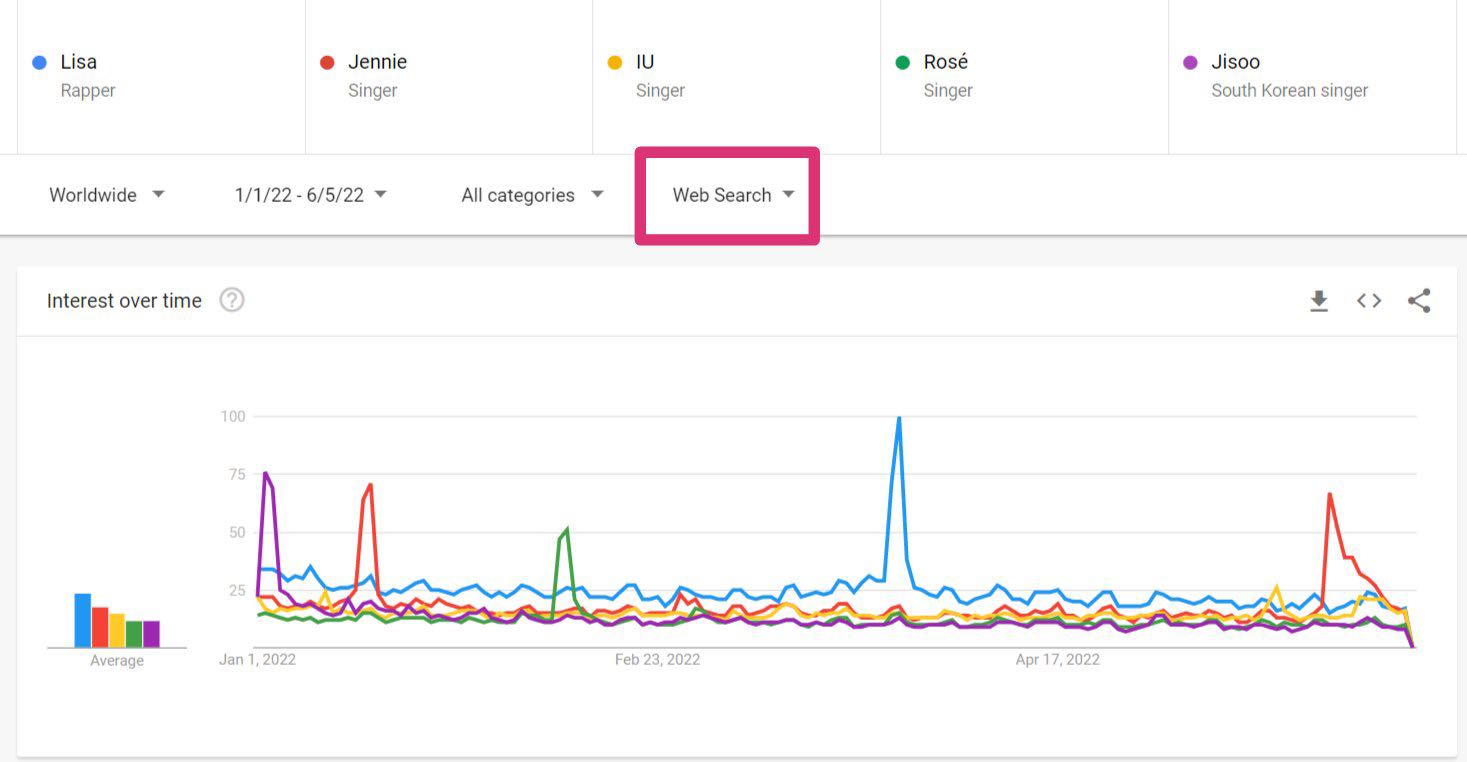Click the blue peak at 100 on chart

[x=899, y=418]
